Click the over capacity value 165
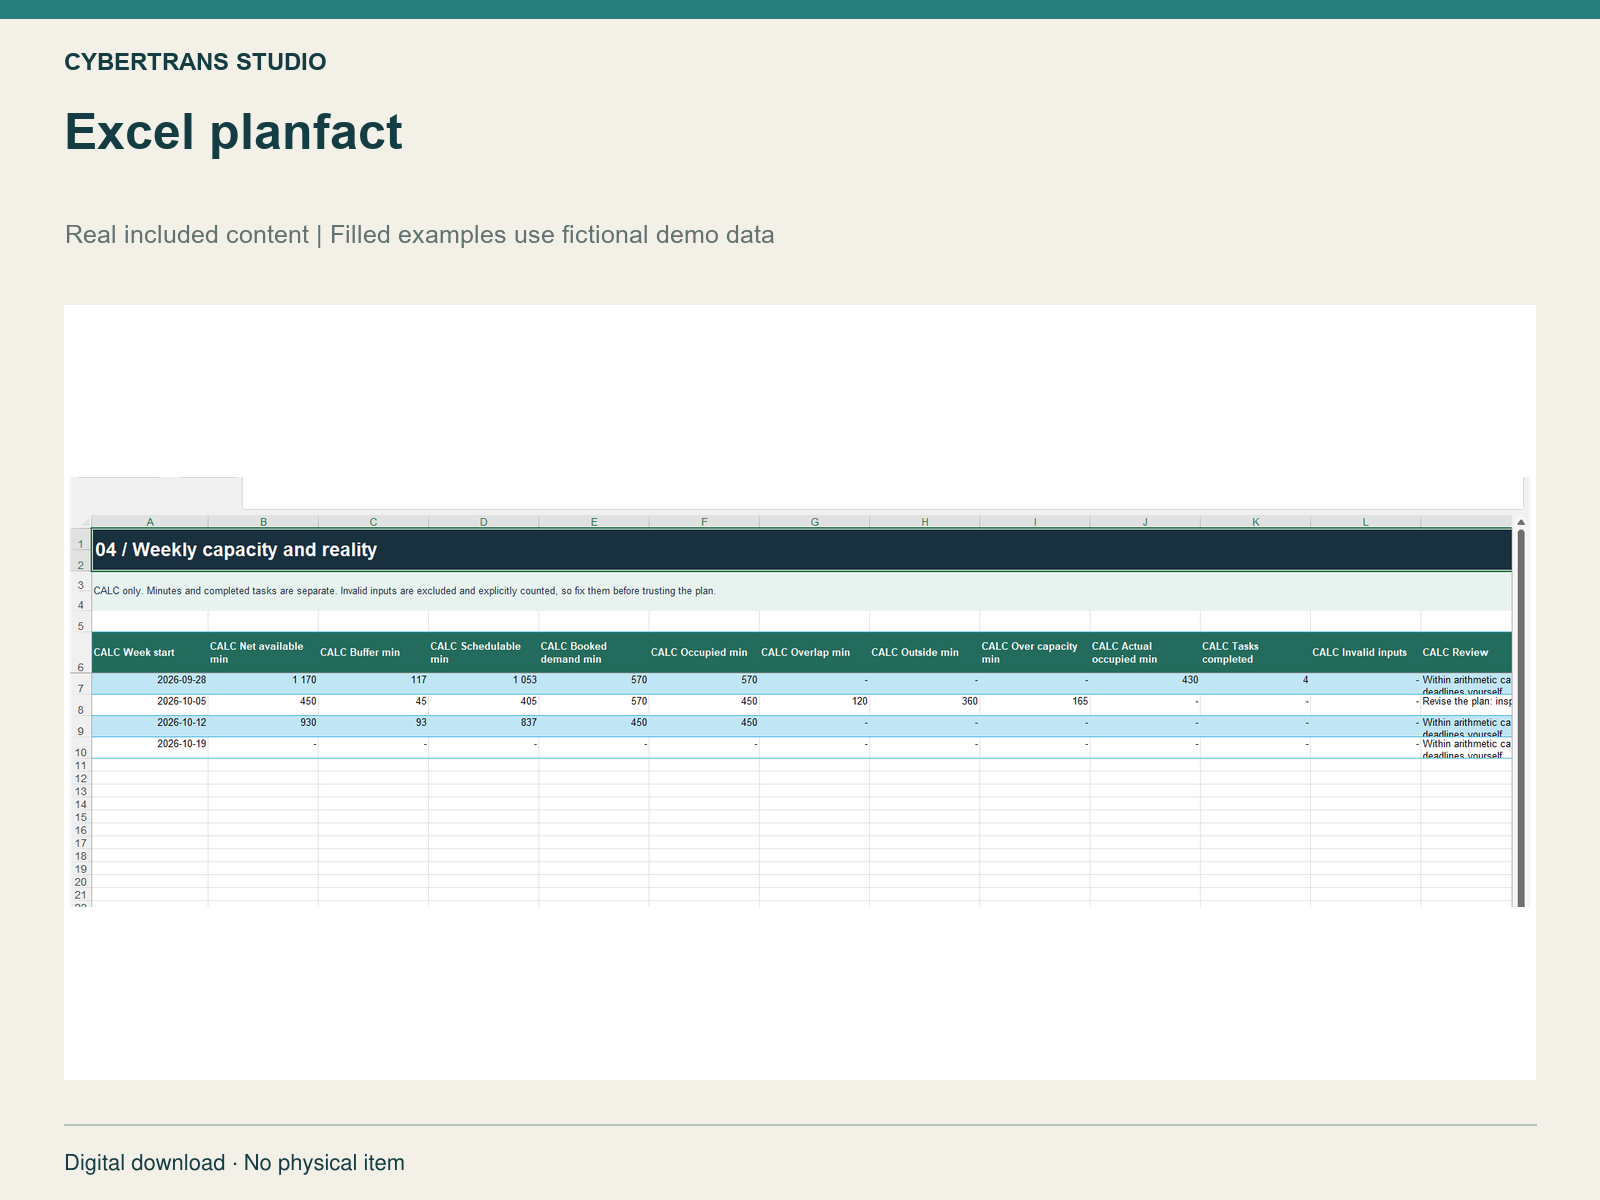 [1035, 705]
